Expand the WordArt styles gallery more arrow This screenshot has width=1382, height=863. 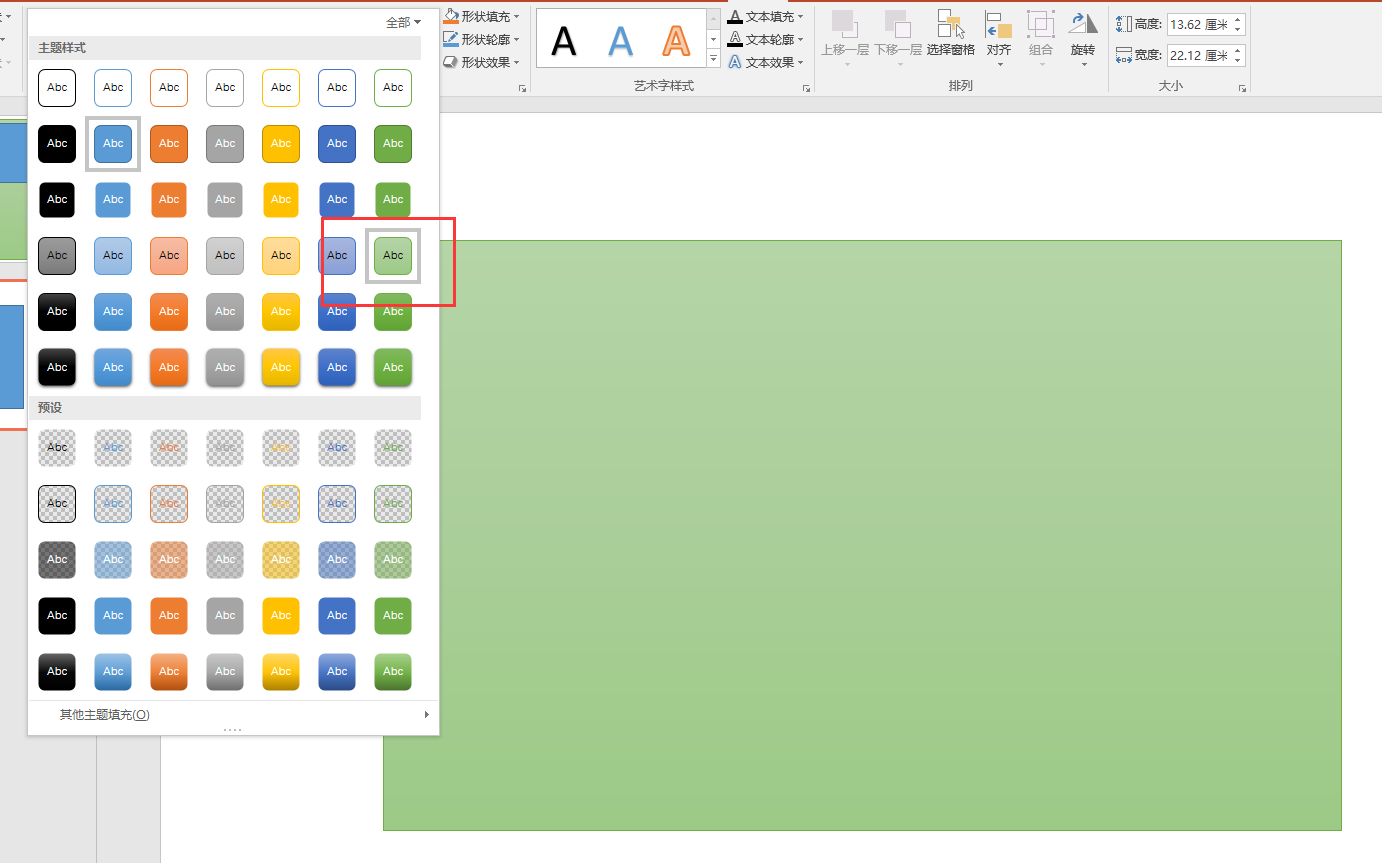(x=713, y=59)
